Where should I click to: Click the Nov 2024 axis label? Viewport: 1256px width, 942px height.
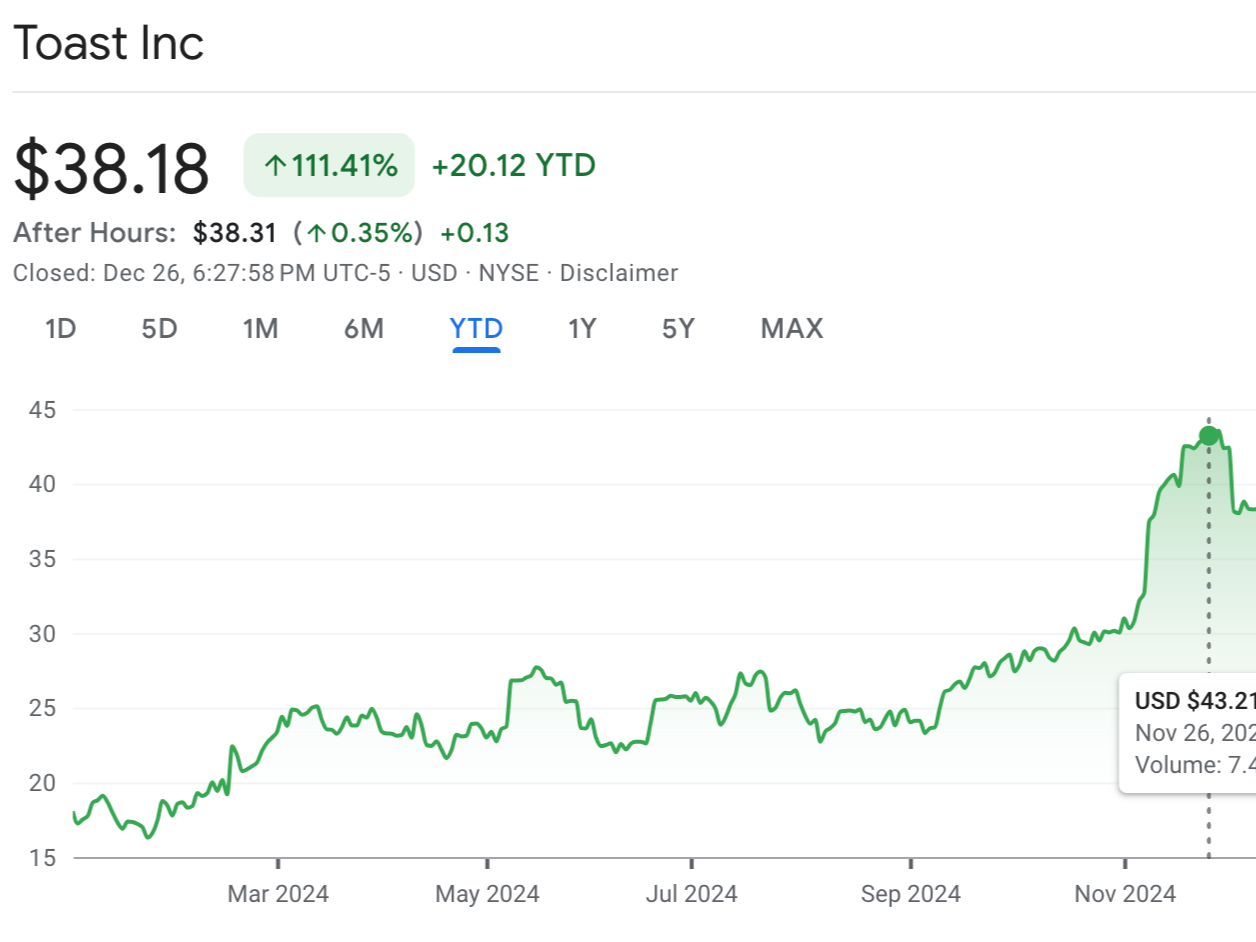click(x=1125, y=893)
